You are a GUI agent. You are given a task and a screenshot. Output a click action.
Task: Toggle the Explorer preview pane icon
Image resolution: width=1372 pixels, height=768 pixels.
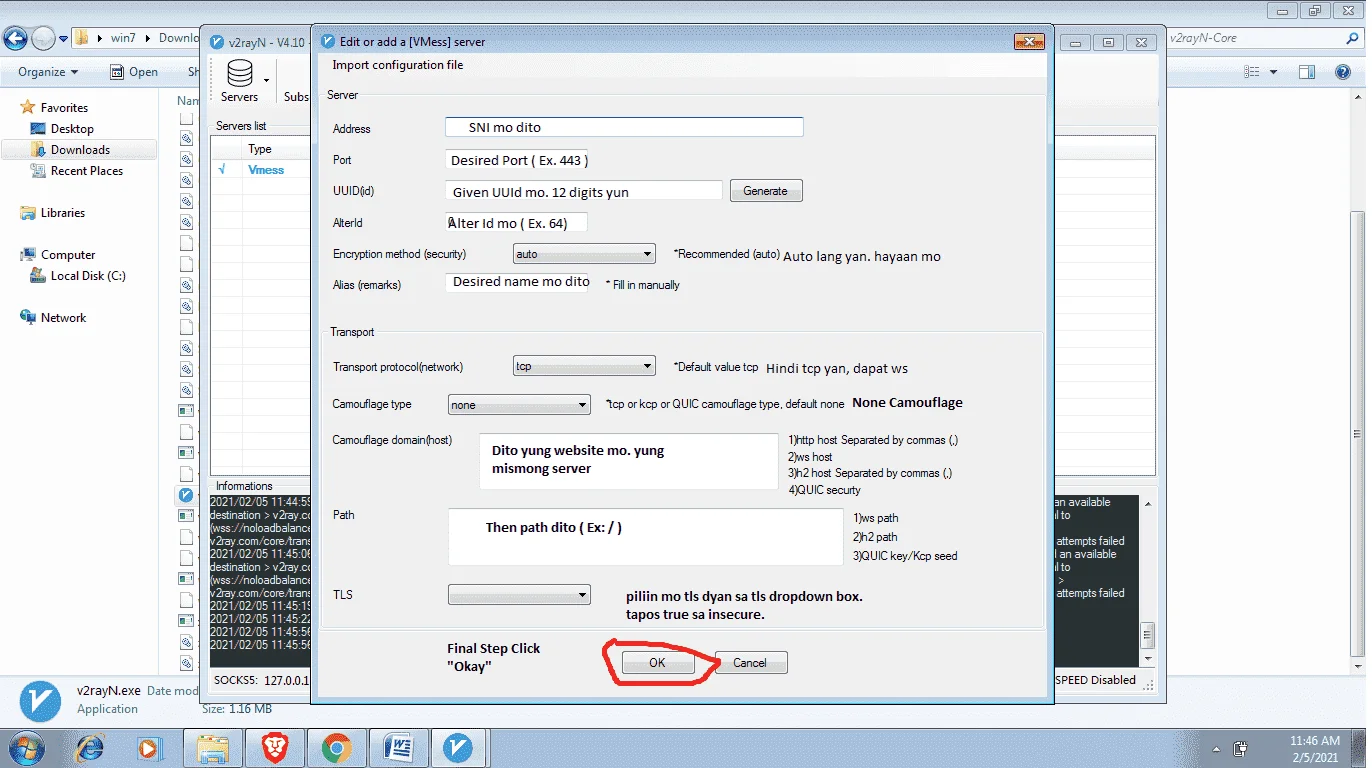[1307, 72]
